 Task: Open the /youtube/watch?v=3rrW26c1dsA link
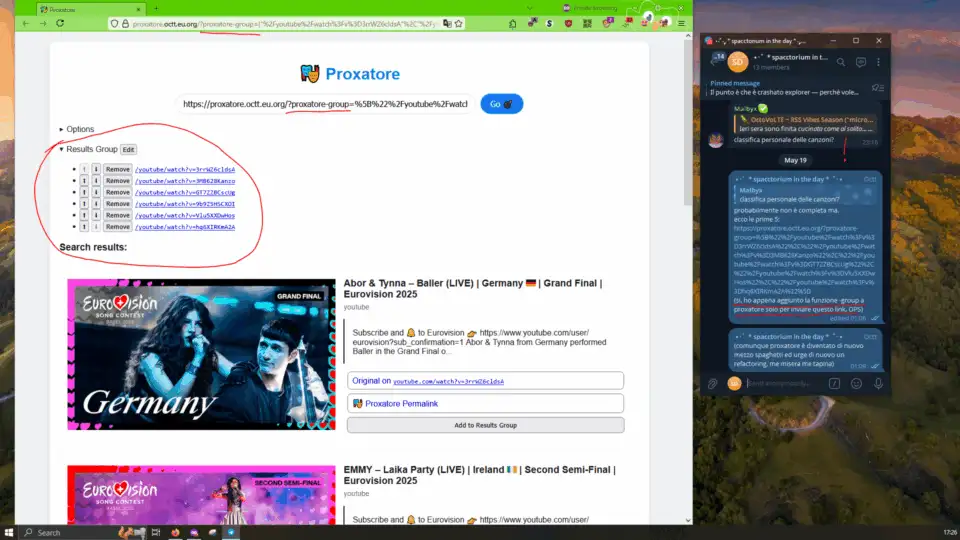(x=185, y=170)
